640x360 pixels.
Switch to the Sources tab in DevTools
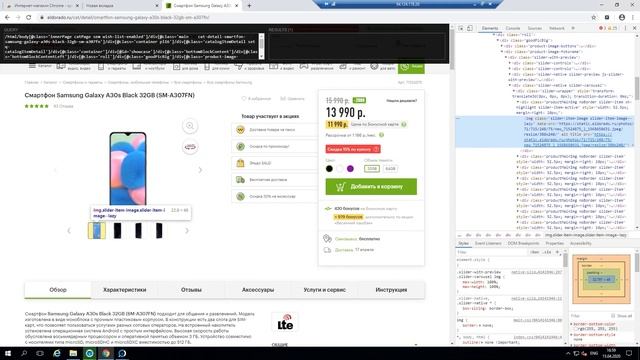point(535,28)
